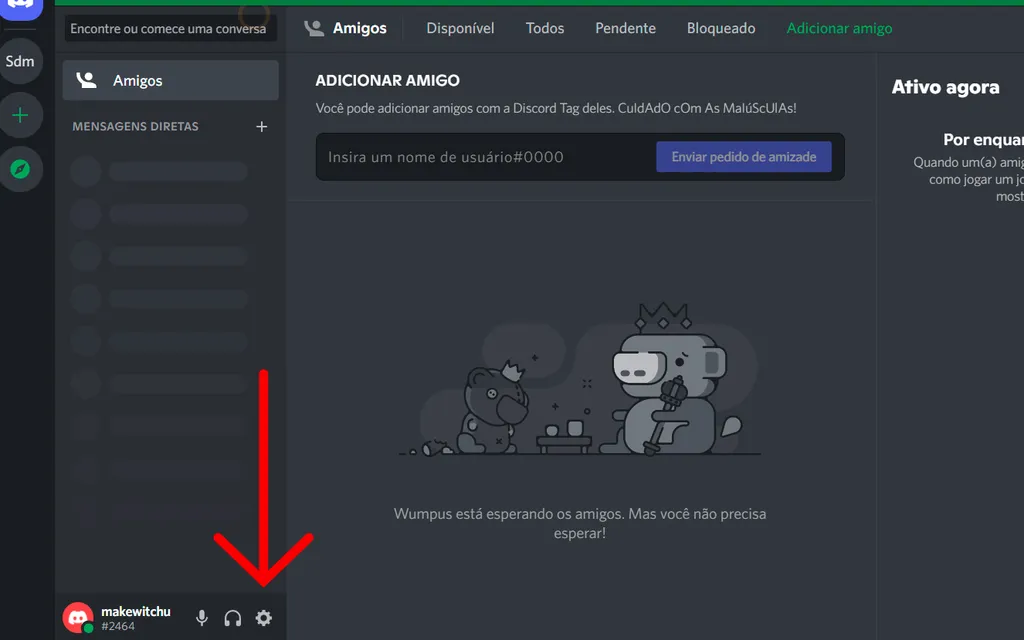The image size is (1024, 640).
Task: Click the conversation search box
Action: click(169, 29)
